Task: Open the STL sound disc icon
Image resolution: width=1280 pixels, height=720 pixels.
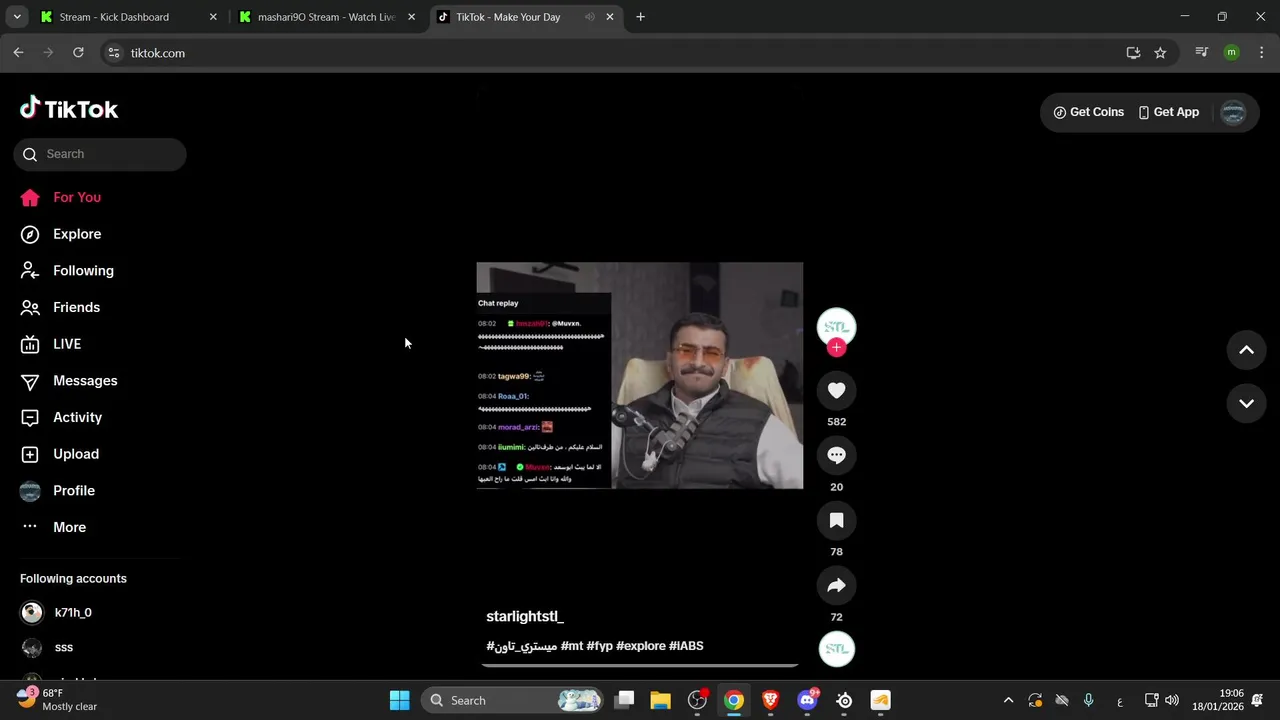Action: (837, 649)
